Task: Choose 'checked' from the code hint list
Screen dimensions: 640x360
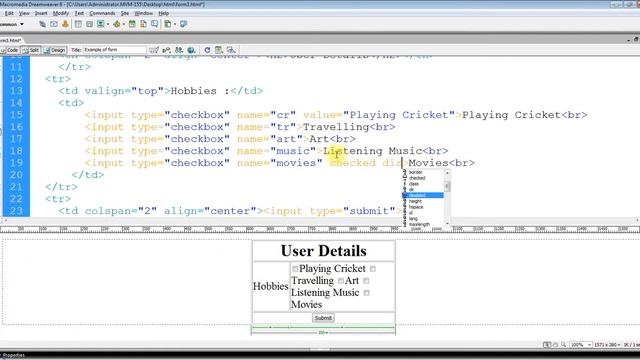Action: pos(417,178)
